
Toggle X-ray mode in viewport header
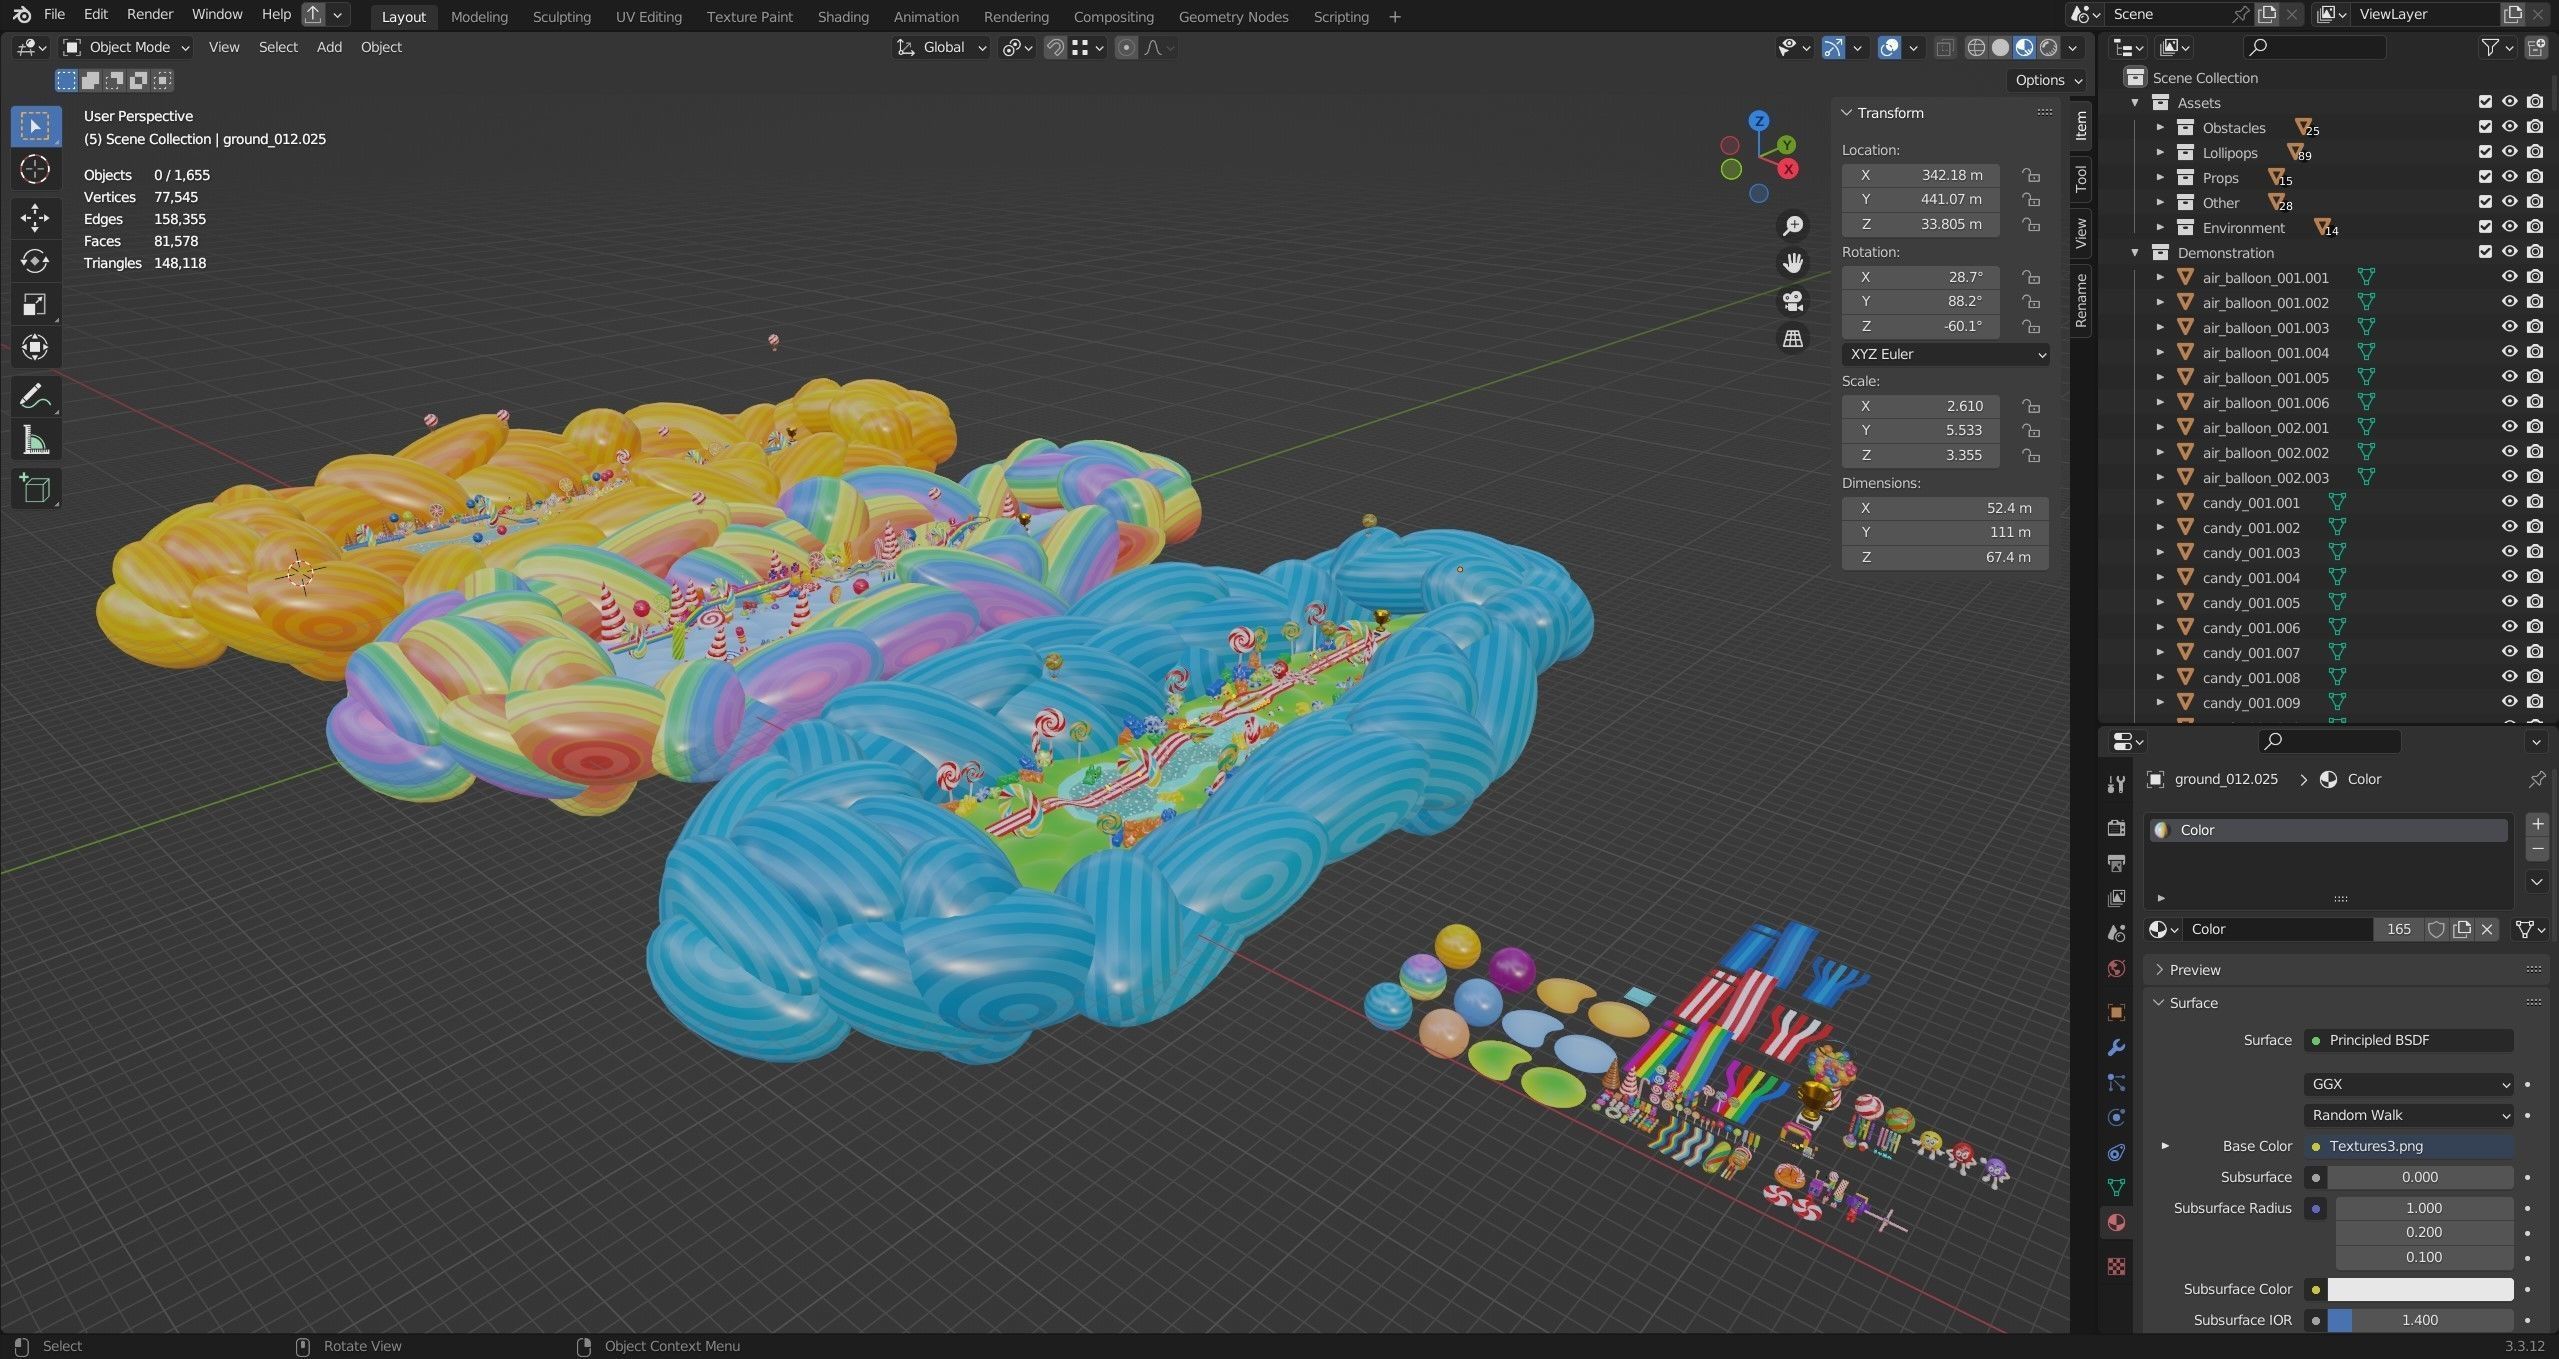1944,47
